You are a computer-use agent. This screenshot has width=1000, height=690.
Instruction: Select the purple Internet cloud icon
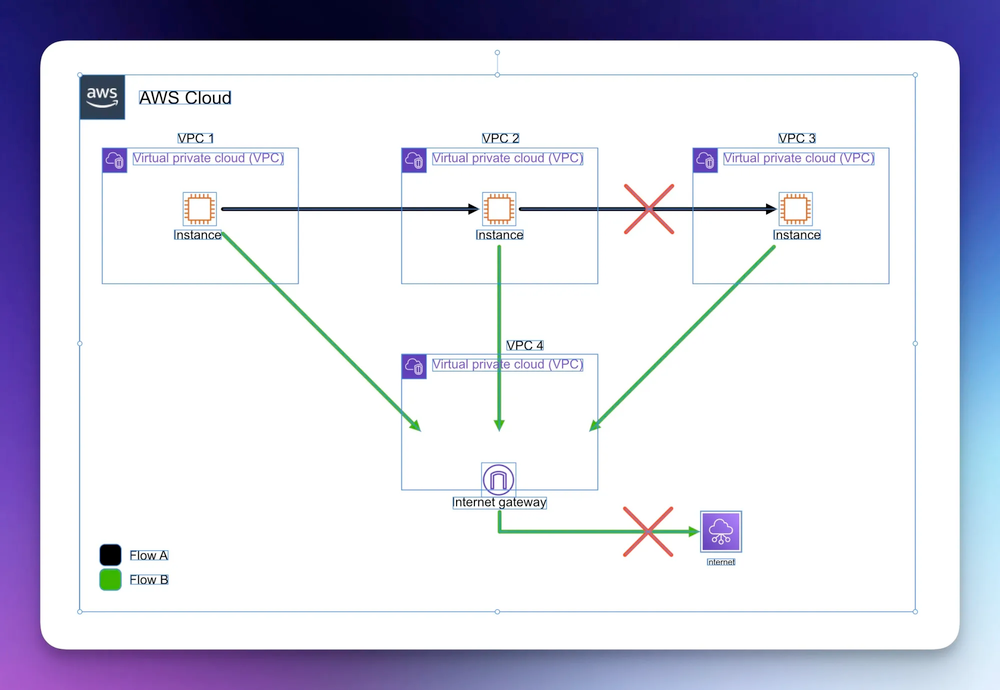(721, 531)
